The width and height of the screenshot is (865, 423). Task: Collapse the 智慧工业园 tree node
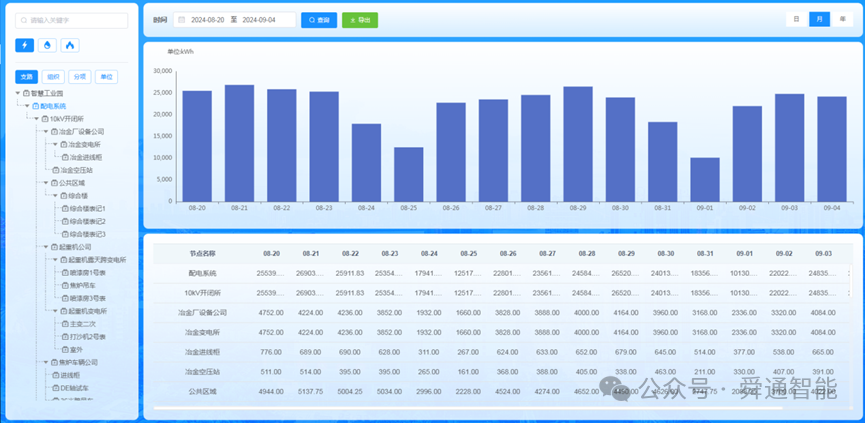point(18,93)
